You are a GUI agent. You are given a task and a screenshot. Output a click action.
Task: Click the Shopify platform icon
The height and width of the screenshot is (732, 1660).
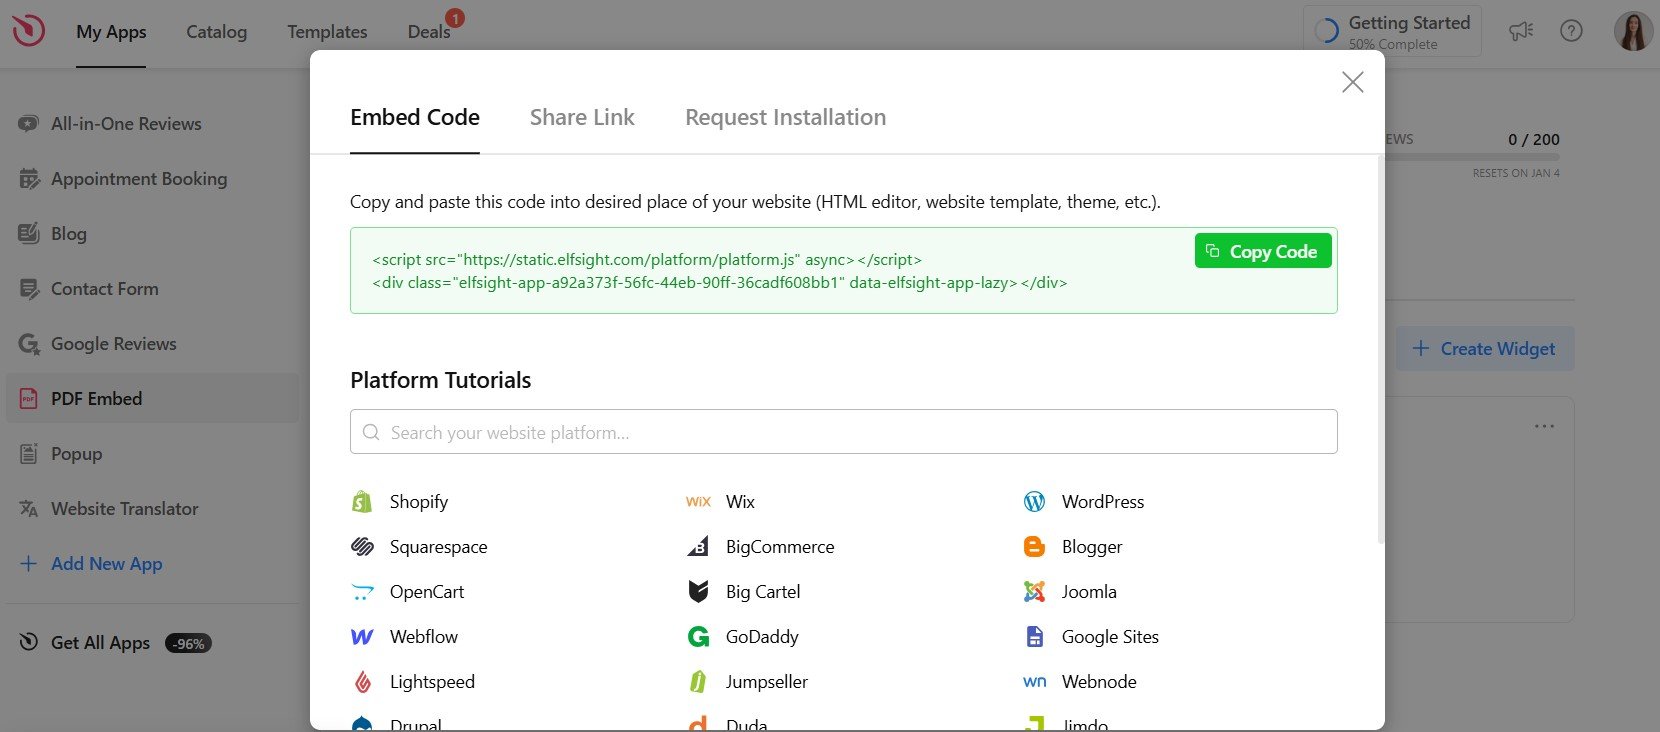[362, 502]
